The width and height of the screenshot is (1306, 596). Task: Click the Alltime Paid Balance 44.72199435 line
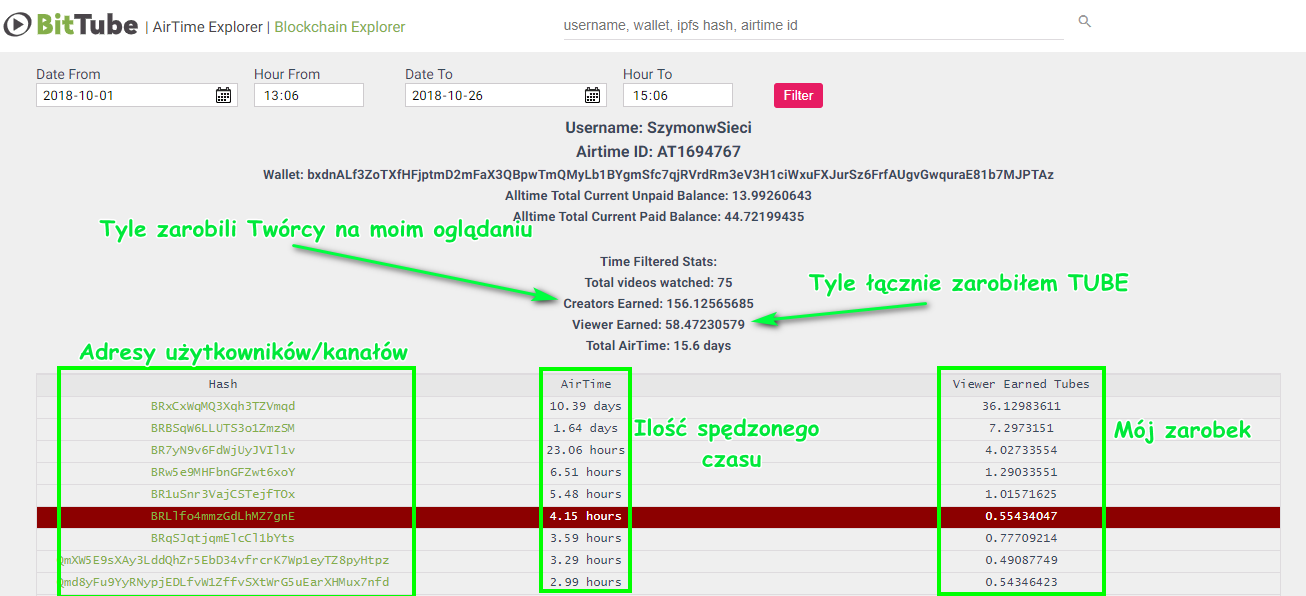click(x=658, y=217)
